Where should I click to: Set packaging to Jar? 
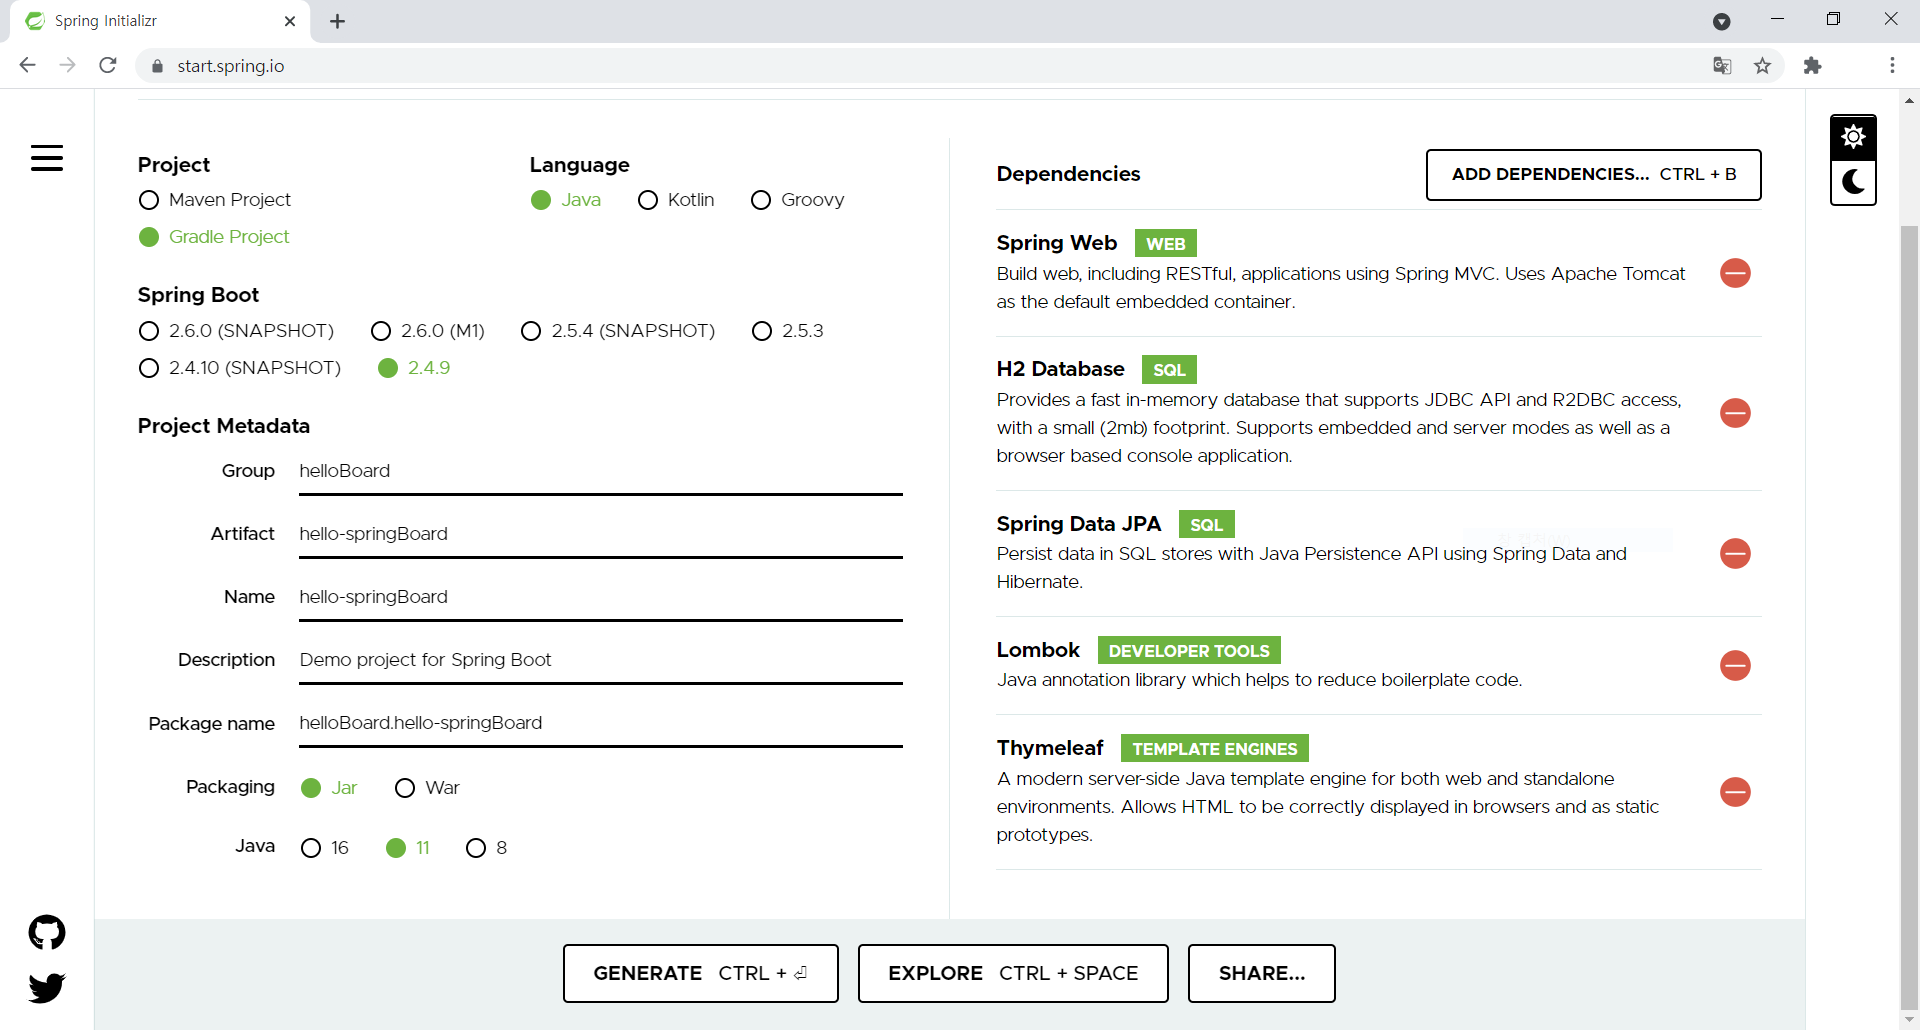329,788
